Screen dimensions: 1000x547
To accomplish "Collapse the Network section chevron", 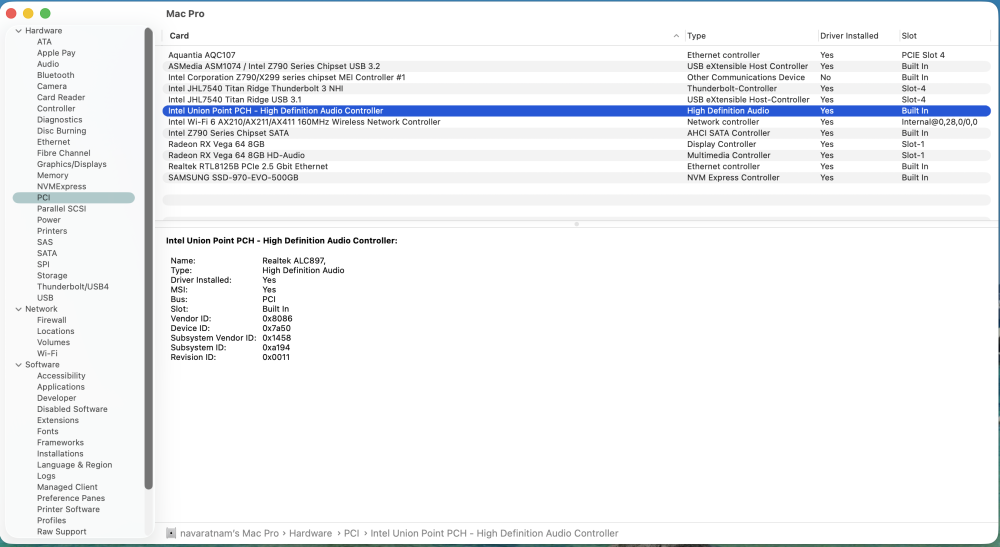I will pos(18,309).
